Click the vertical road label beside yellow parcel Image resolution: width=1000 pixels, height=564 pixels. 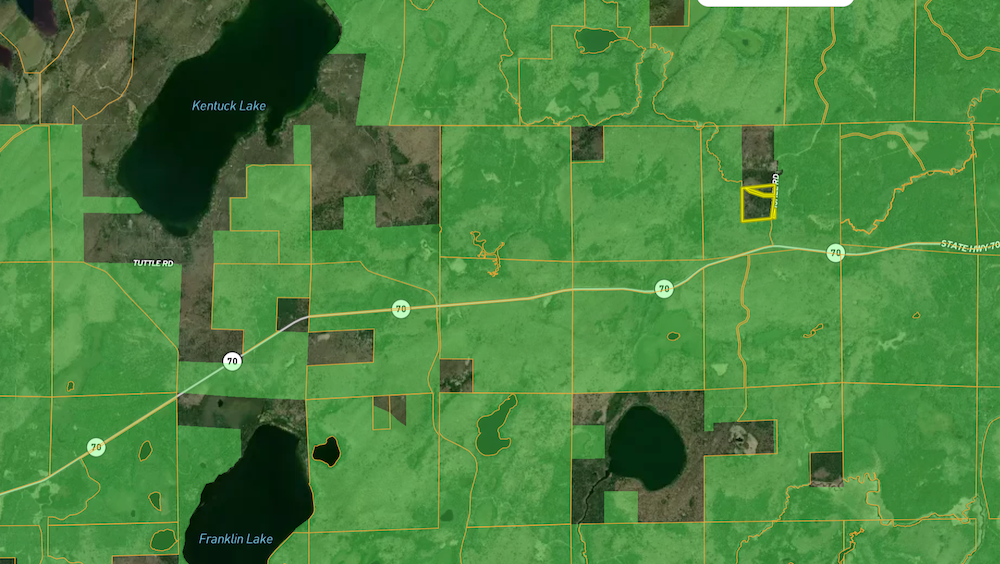pyautogui.click(x=775, y=183)
